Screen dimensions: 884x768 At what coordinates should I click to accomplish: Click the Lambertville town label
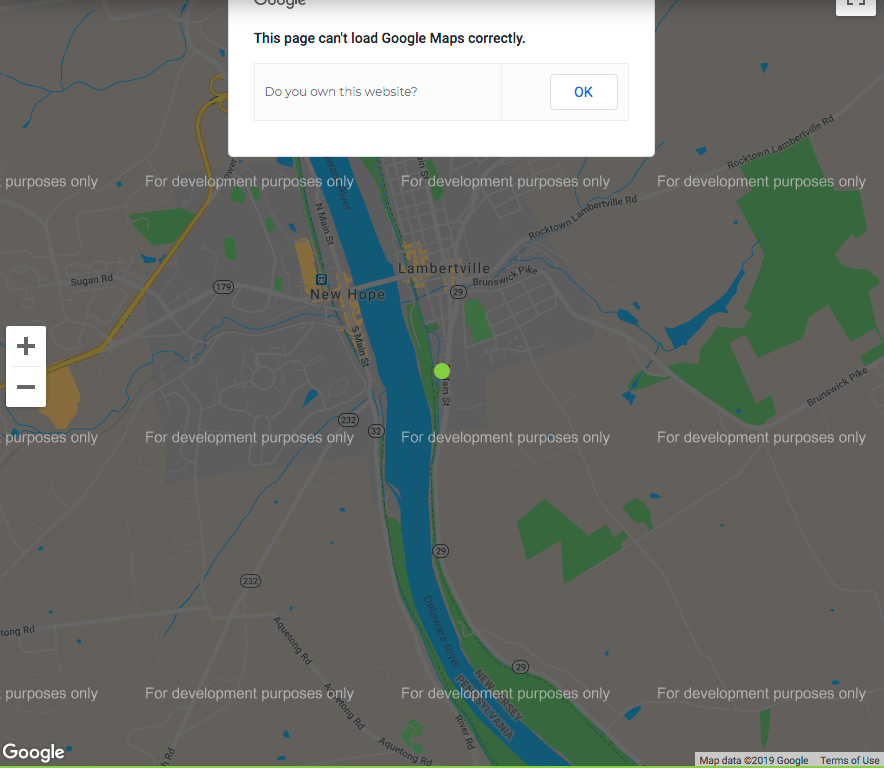click(x=444, y=268)
